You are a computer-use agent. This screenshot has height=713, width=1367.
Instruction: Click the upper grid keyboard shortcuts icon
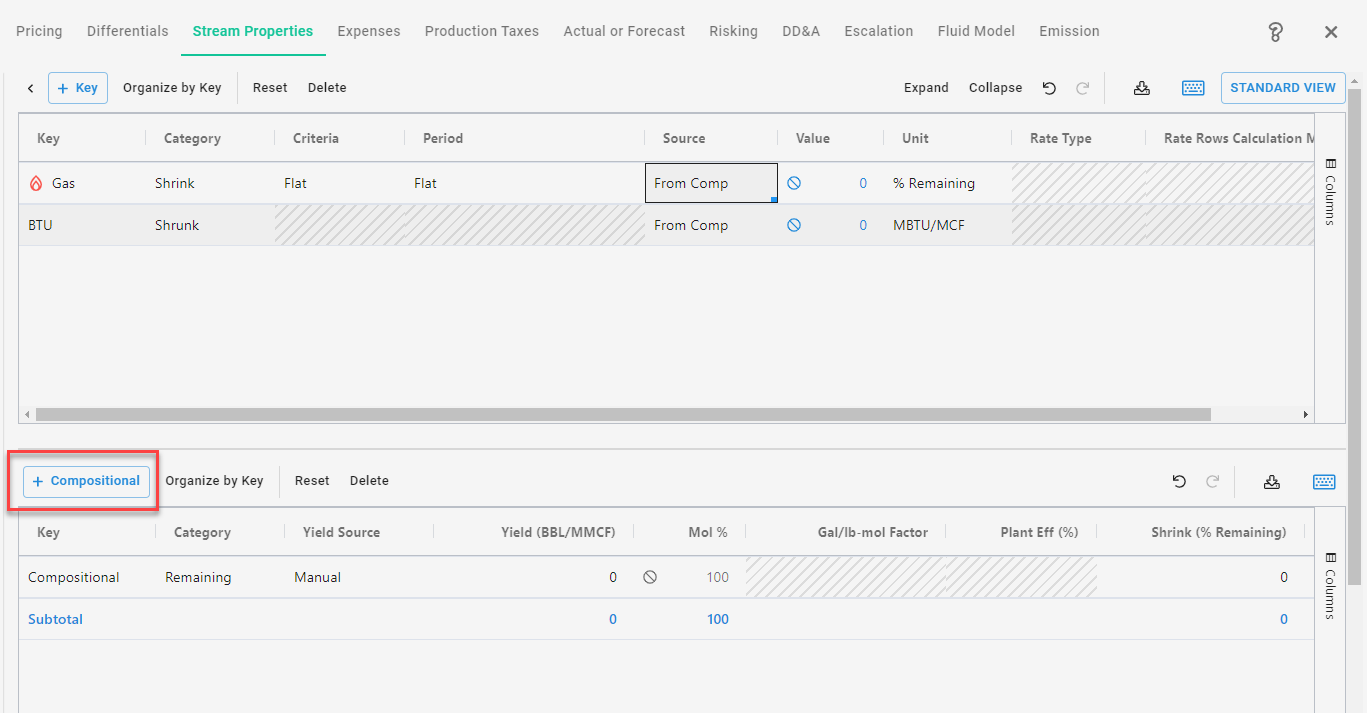[x=1192, y=88]
